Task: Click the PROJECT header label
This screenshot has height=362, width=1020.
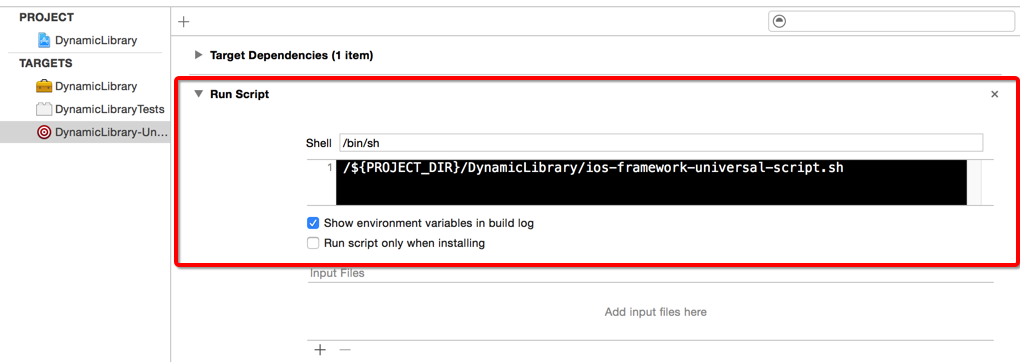Action: (x=46, y=17)
